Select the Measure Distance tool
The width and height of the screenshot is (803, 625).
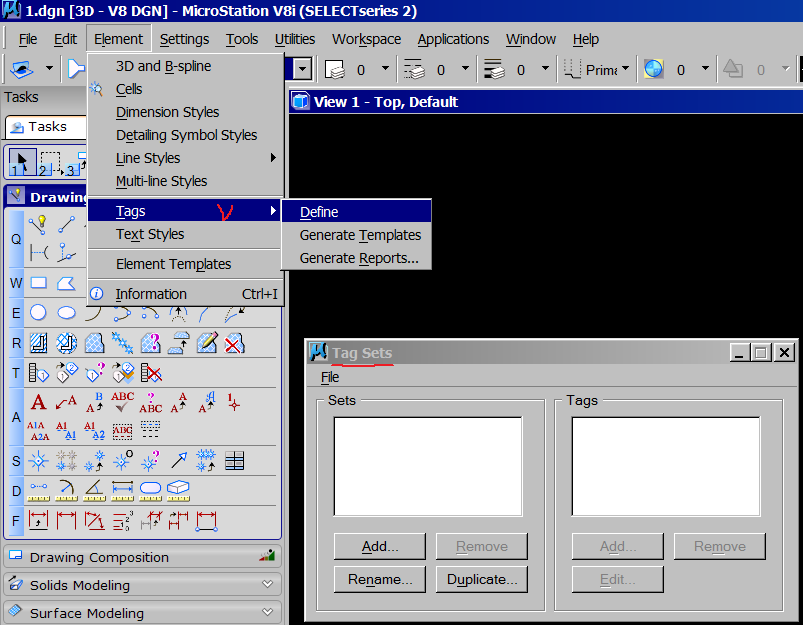tap(39, 490)
